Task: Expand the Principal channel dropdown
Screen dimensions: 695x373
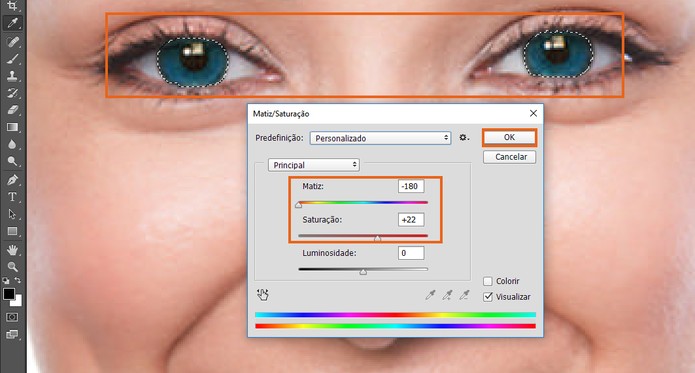Action: (x=314, y=165)
